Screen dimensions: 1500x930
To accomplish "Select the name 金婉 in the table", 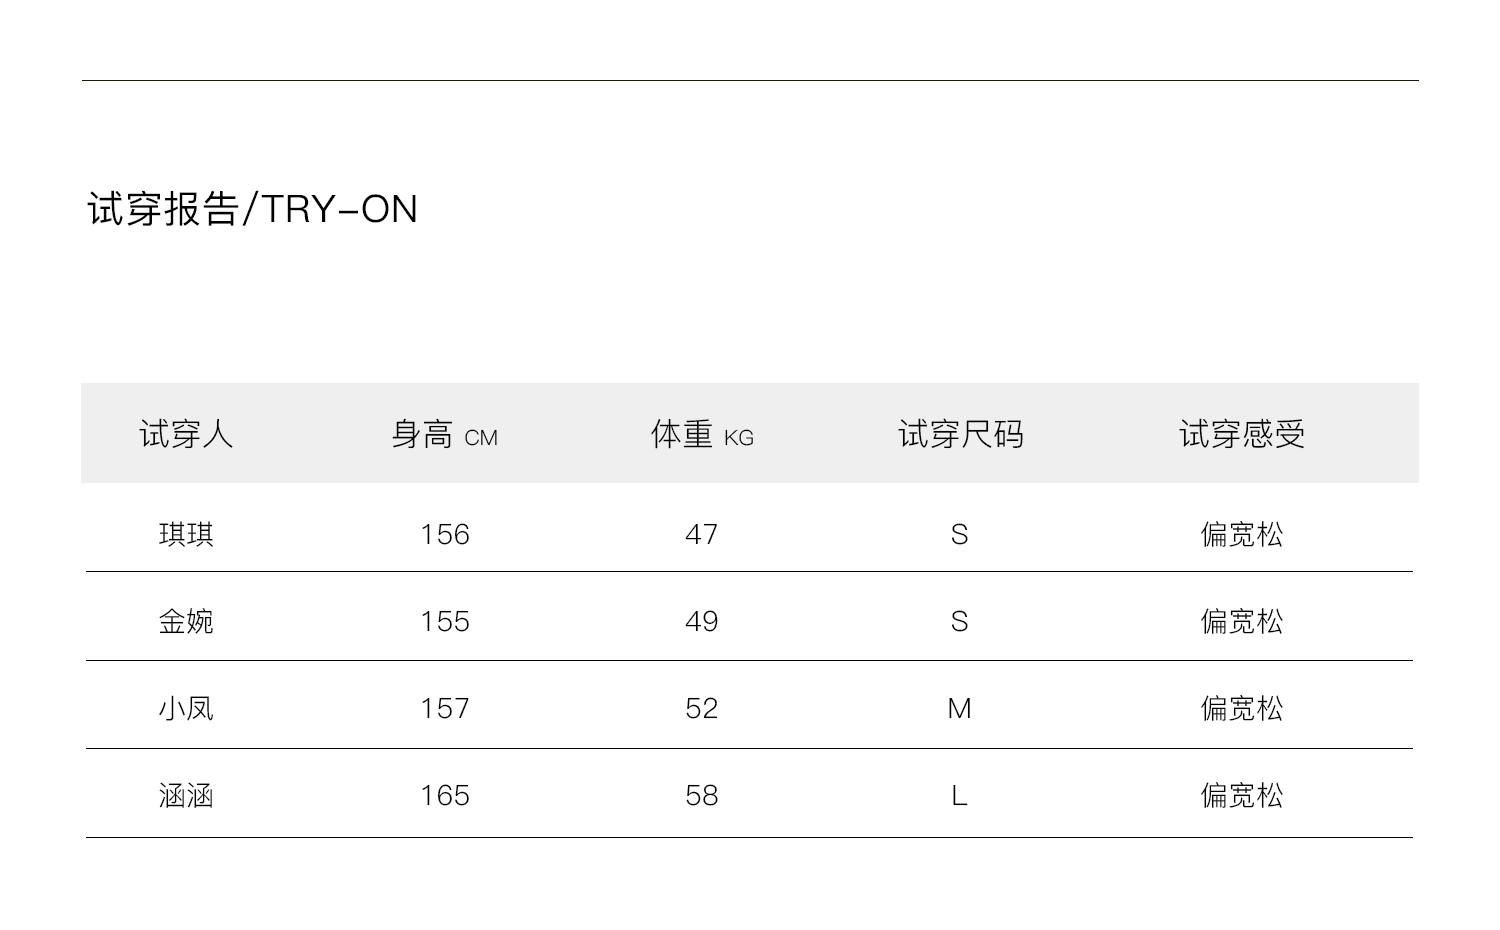I will pos(186,621).
